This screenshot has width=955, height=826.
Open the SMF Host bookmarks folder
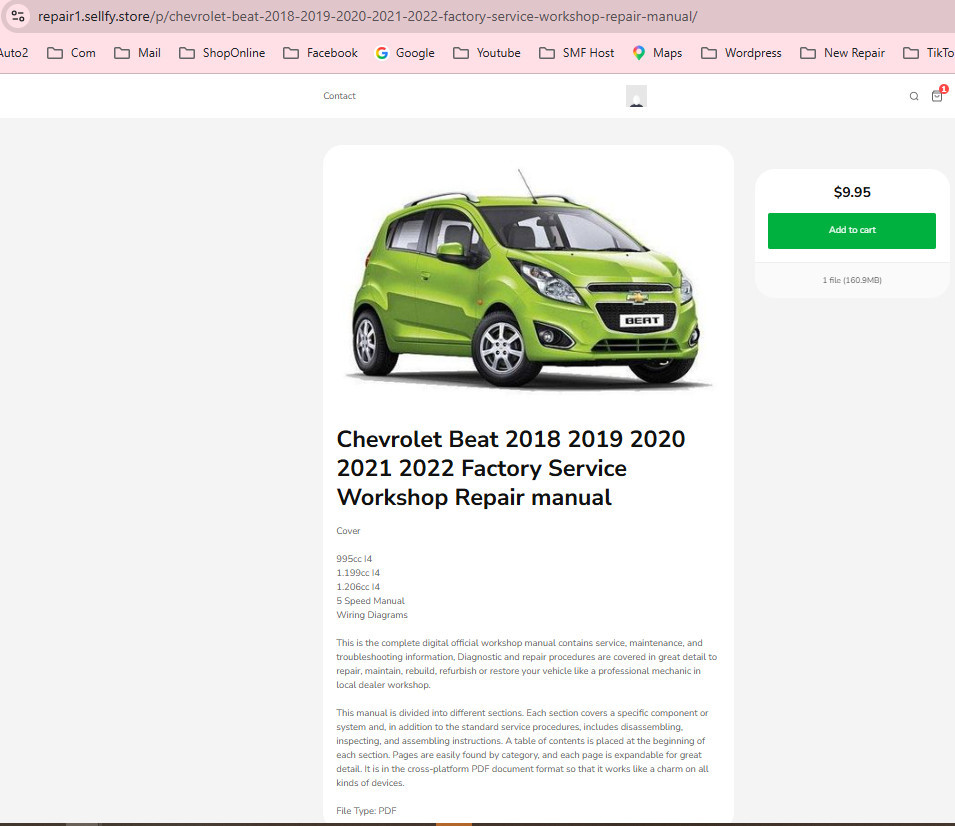(x=577, y=53)
